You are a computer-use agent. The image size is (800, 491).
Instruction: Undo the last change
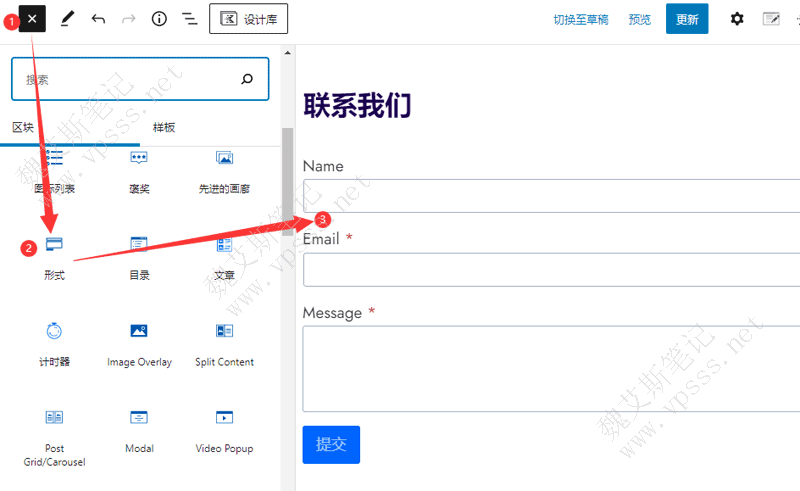98,19
